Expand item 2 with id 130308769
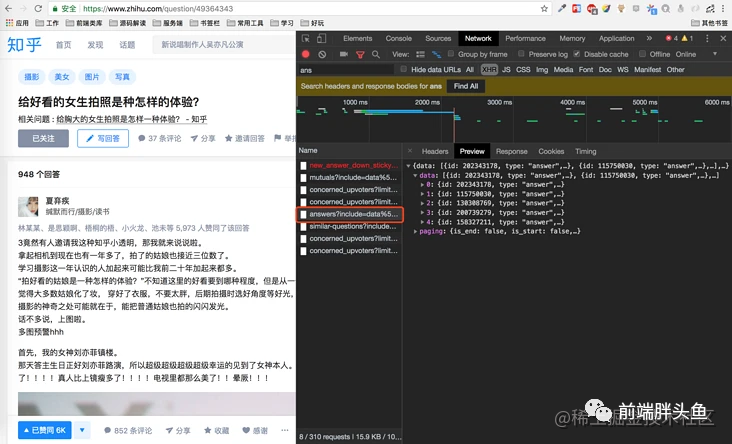 click(x=422, y=203)
